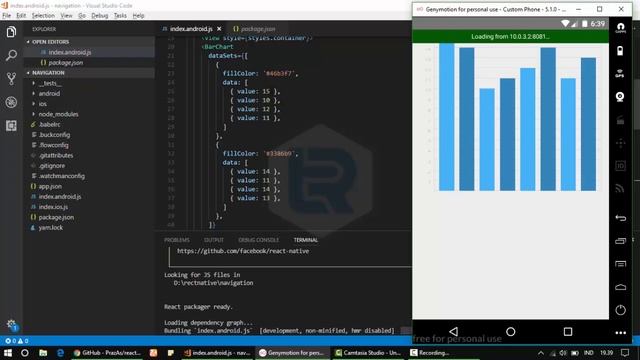The width and height of the screenshot is (640, 360).
Task: Open the View menu
Action: [x=66, y=16]
